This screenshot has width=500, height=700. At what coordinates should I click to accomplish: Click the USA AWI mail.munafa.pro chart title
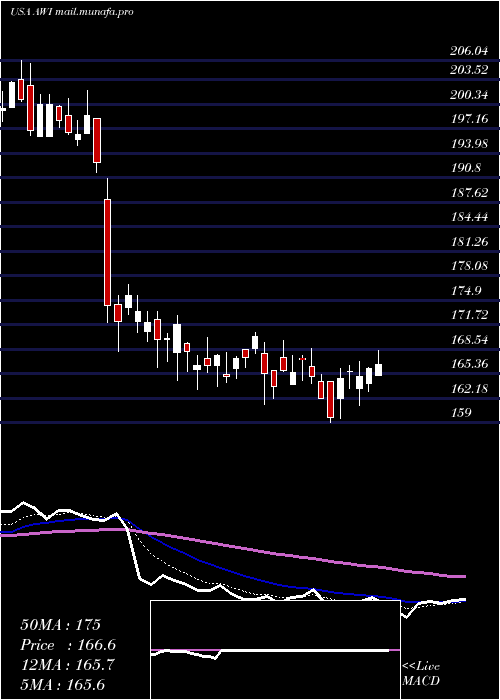coord(72,12)
